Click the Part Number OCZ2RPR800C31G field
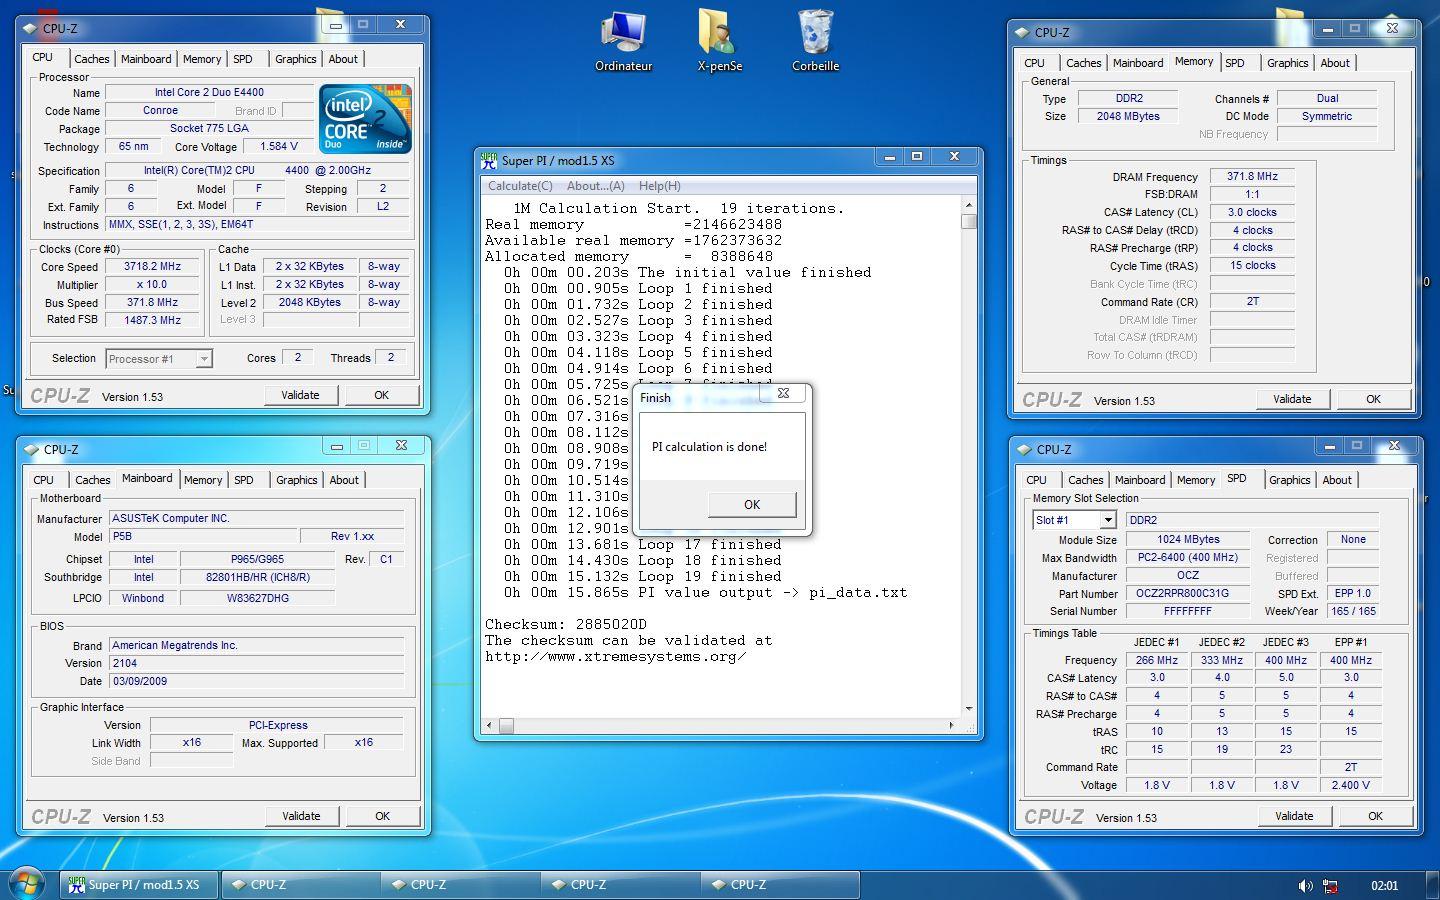 pyautogui.click(x=1187, y=593)
